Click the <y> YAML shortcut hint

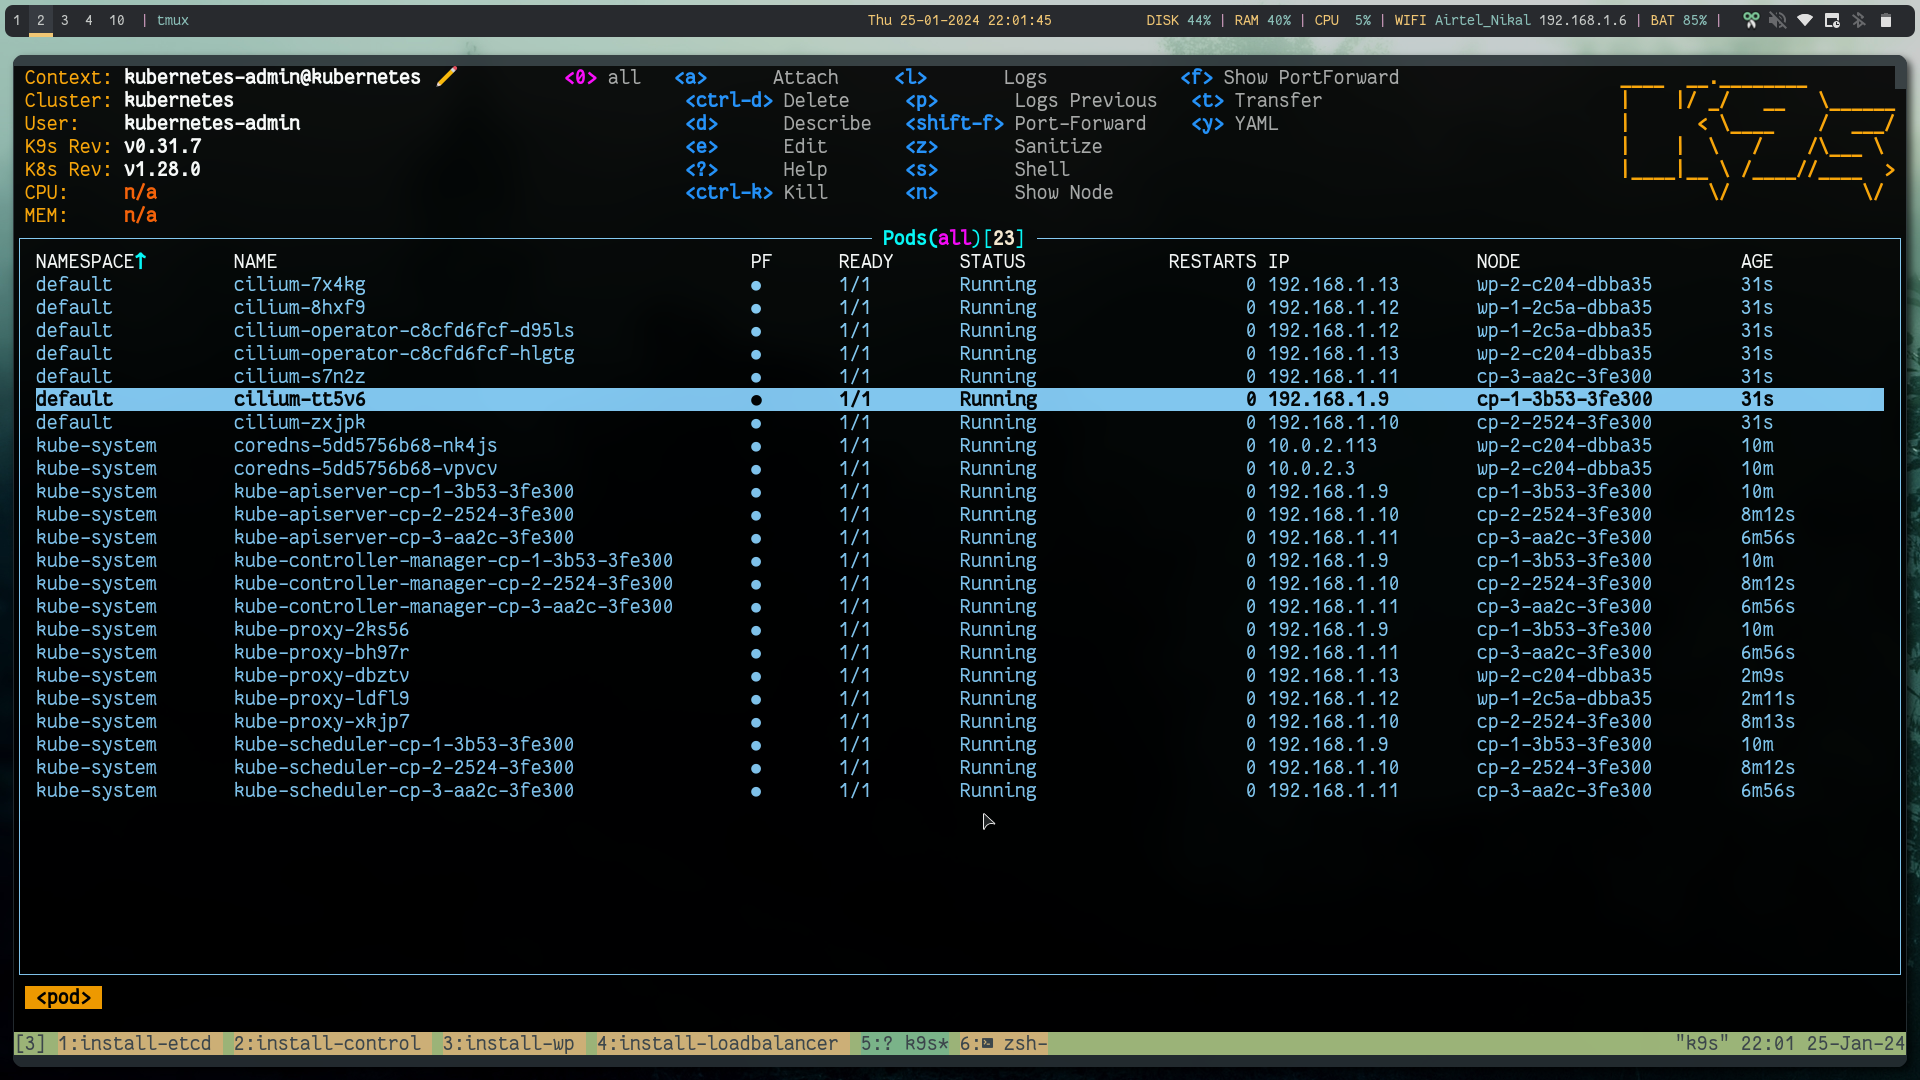[1235, 123]
